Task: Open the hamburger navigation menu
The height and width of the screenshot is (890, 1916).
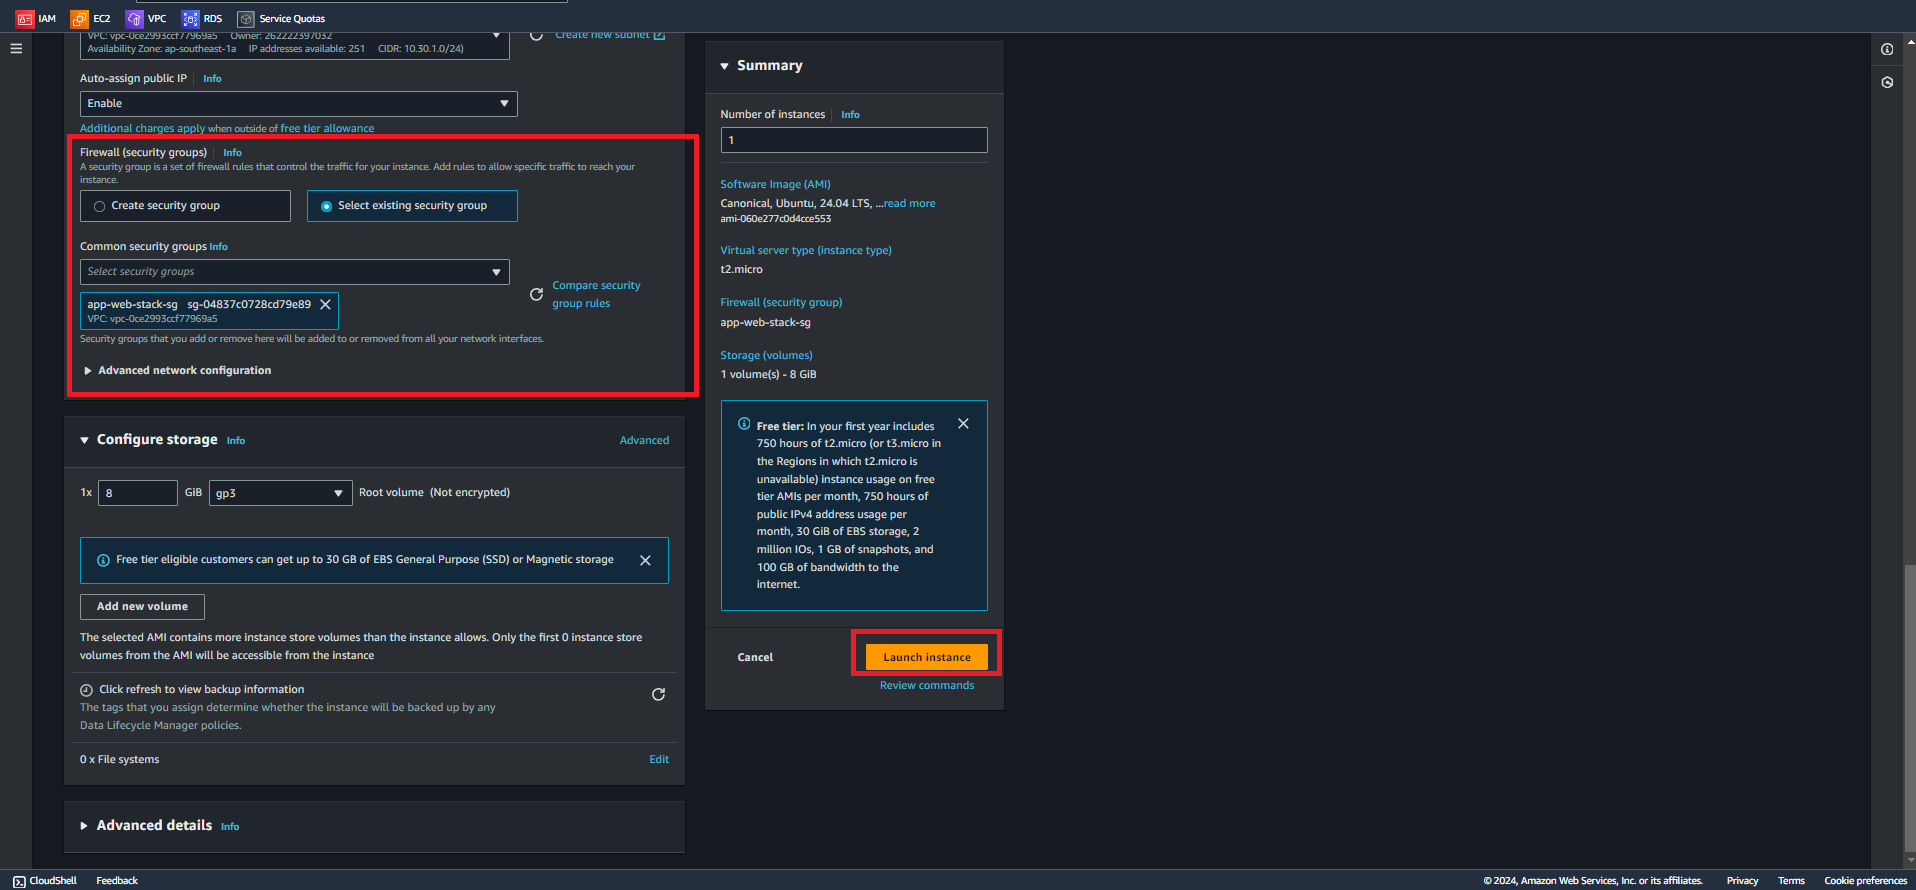Action: 16,48
